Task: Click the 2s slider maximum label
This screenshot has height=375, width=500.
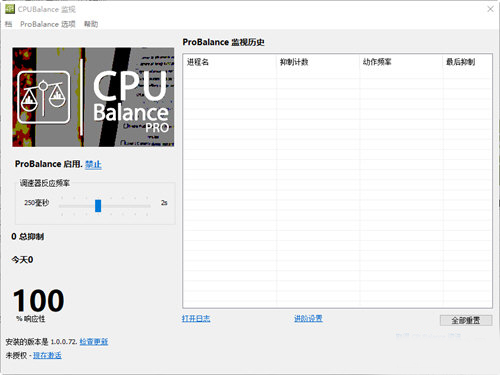Action: tap(164, 203)
